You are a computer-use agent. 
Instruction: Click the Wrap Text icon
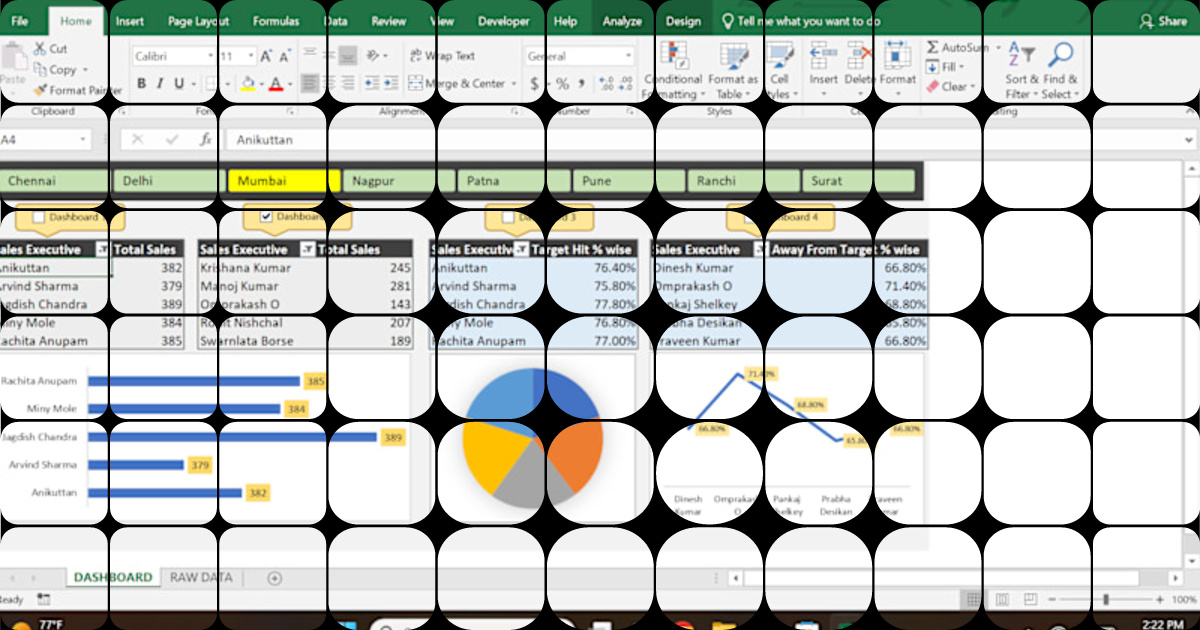point(416,56)
